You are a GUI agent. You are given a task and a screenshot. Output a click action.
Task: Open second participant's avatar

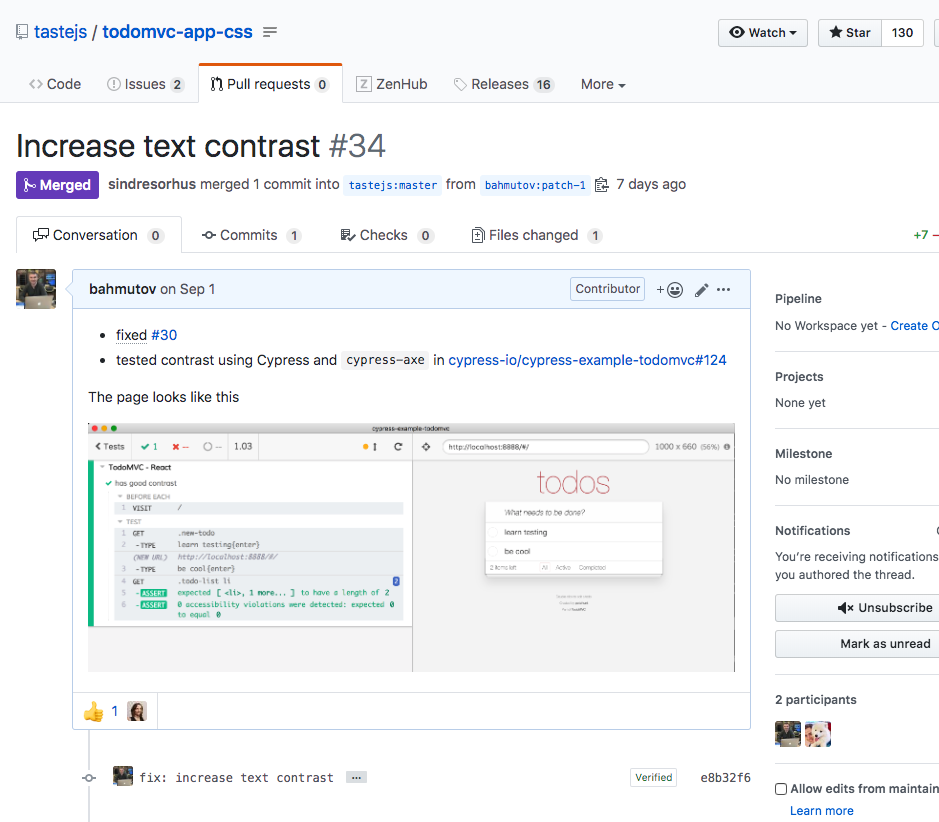[818, 734]
